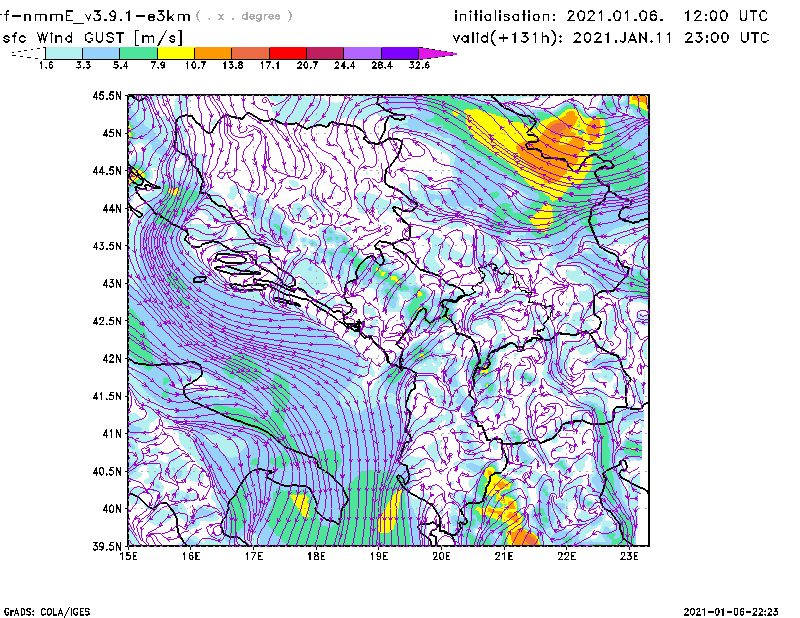Screen dimensions: 800x618
Task: Click the "17E" longitude label
Action: [254, 556]
